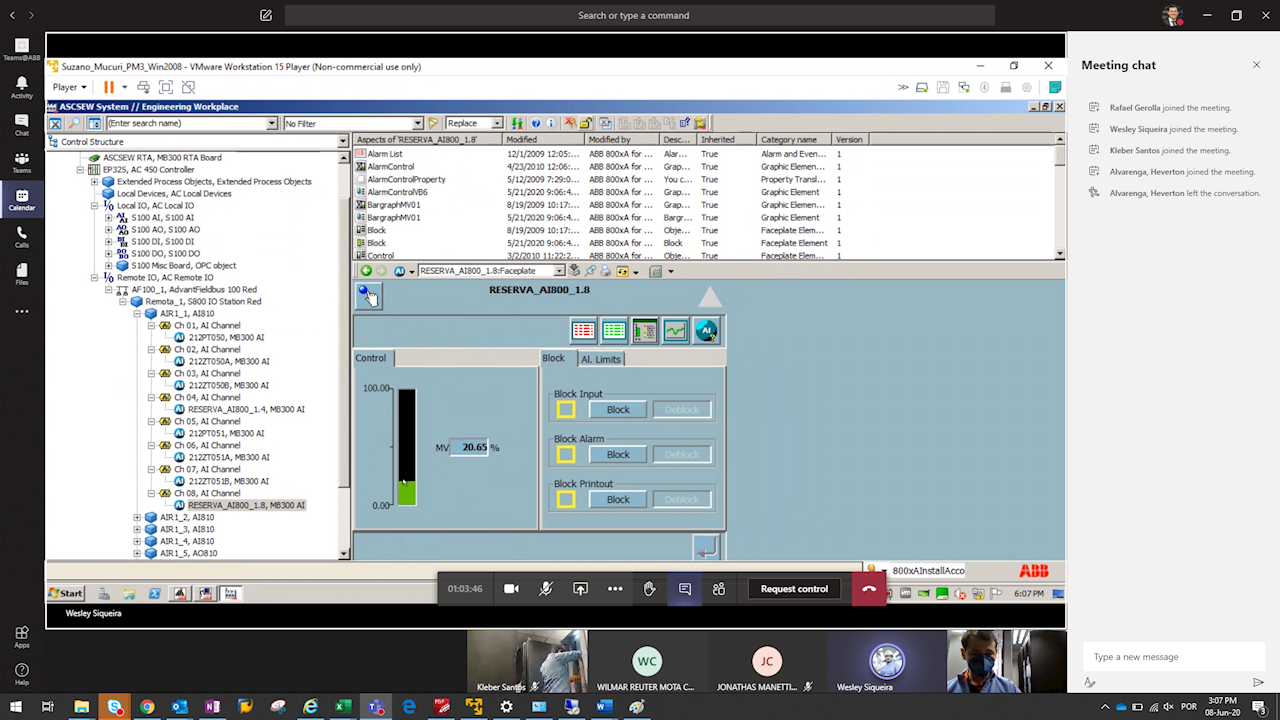Switch to the Al. Limits tab

pos(600,359)
